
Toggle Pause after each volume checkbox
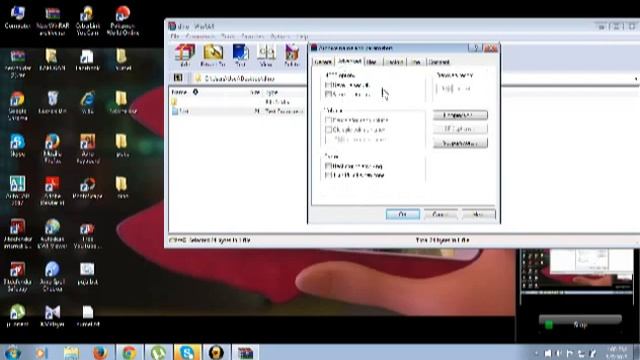click(x=328, y=120)
